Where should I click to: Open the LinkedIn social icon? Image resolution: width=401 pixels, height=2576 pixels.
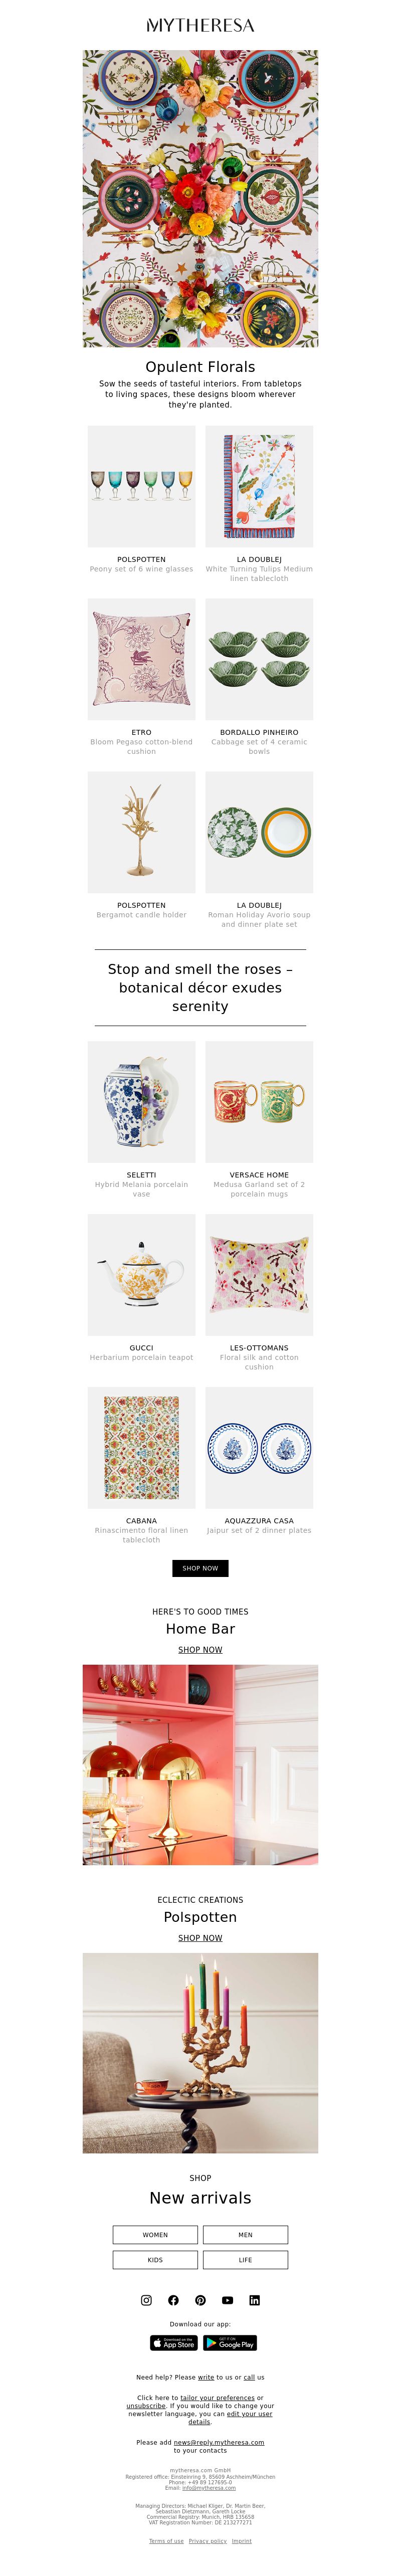254,2300
